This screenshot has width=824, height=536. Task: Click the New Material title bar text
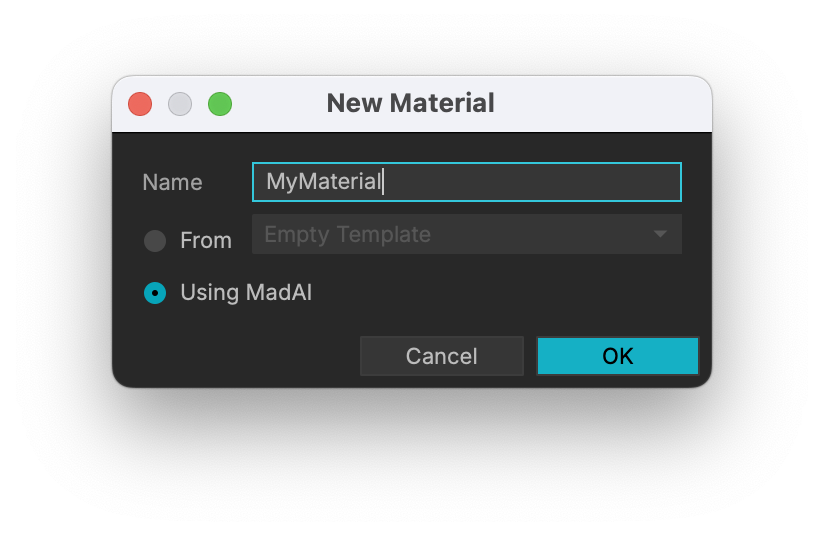[410, 103]
